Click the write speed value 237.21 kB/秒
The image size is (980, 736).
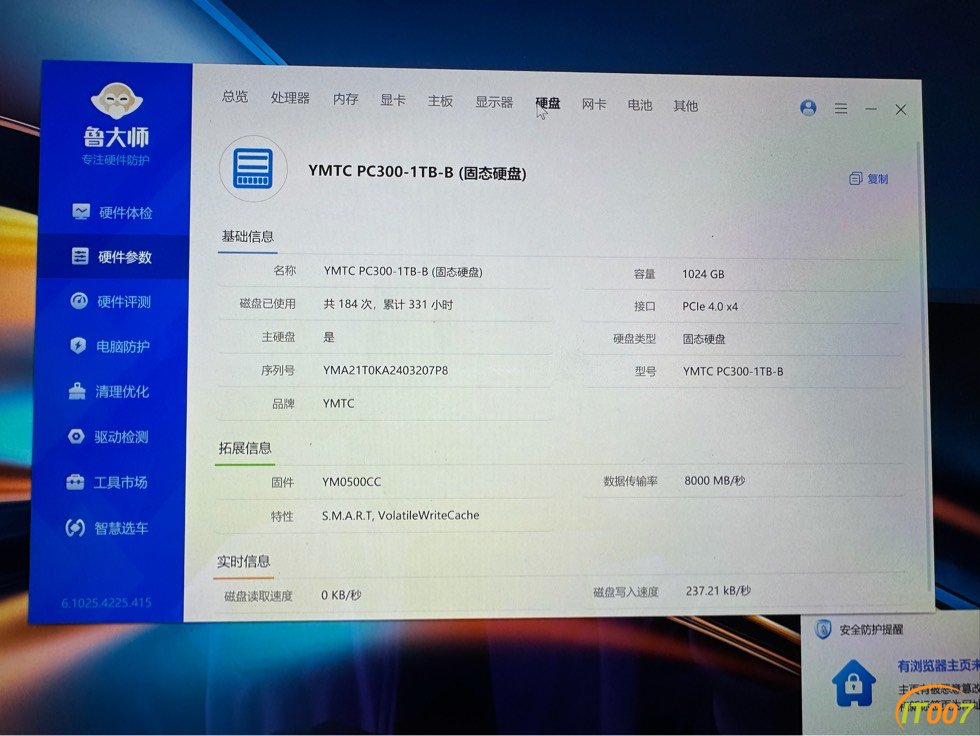coord(718,590)
